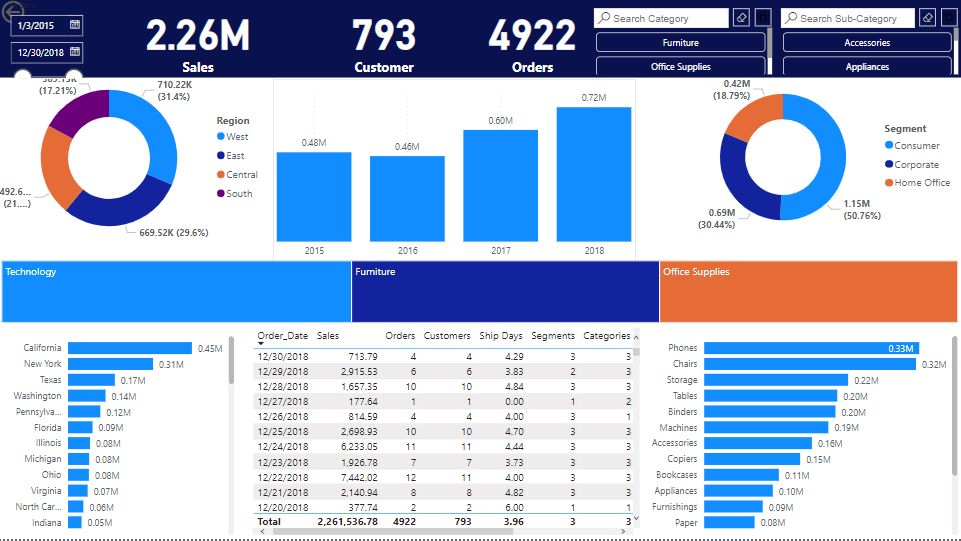The width and height of the screenshot is (961, 541).
Task: Click the Sales column header
Action: point(328,336)
